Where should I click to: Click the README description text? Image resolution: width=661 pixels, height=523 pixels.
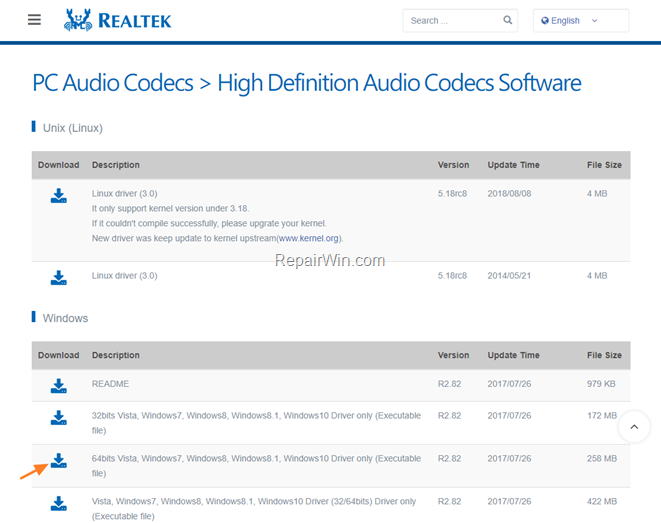tap(110, 384)
